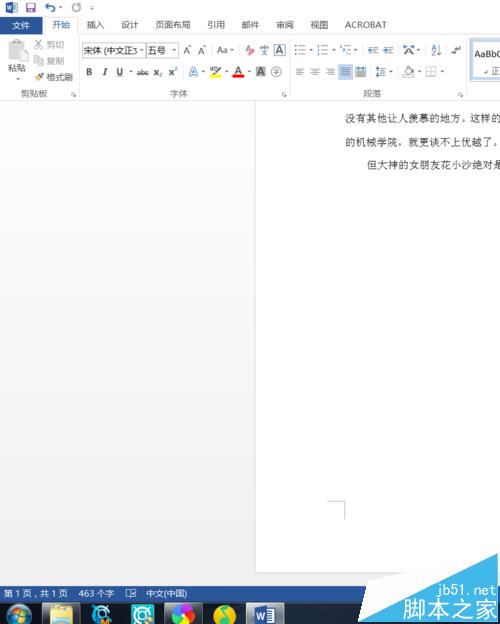
Task: Apply text effects glowing A icon
Action: coord(193,72)
